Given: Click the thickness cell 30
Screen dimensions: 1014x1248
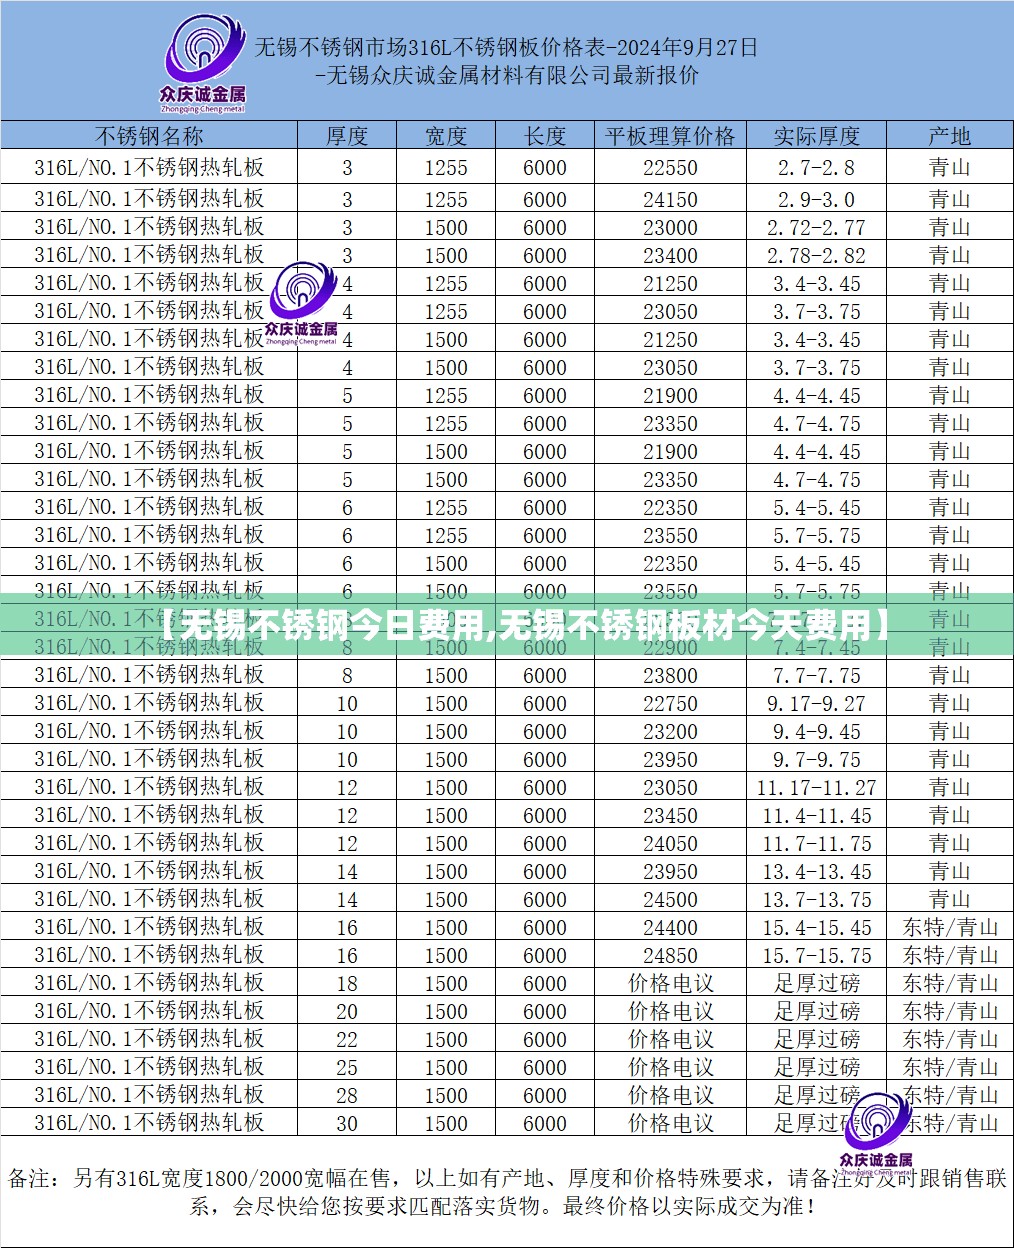Looking at the screenshot, I should (347, 1123).
